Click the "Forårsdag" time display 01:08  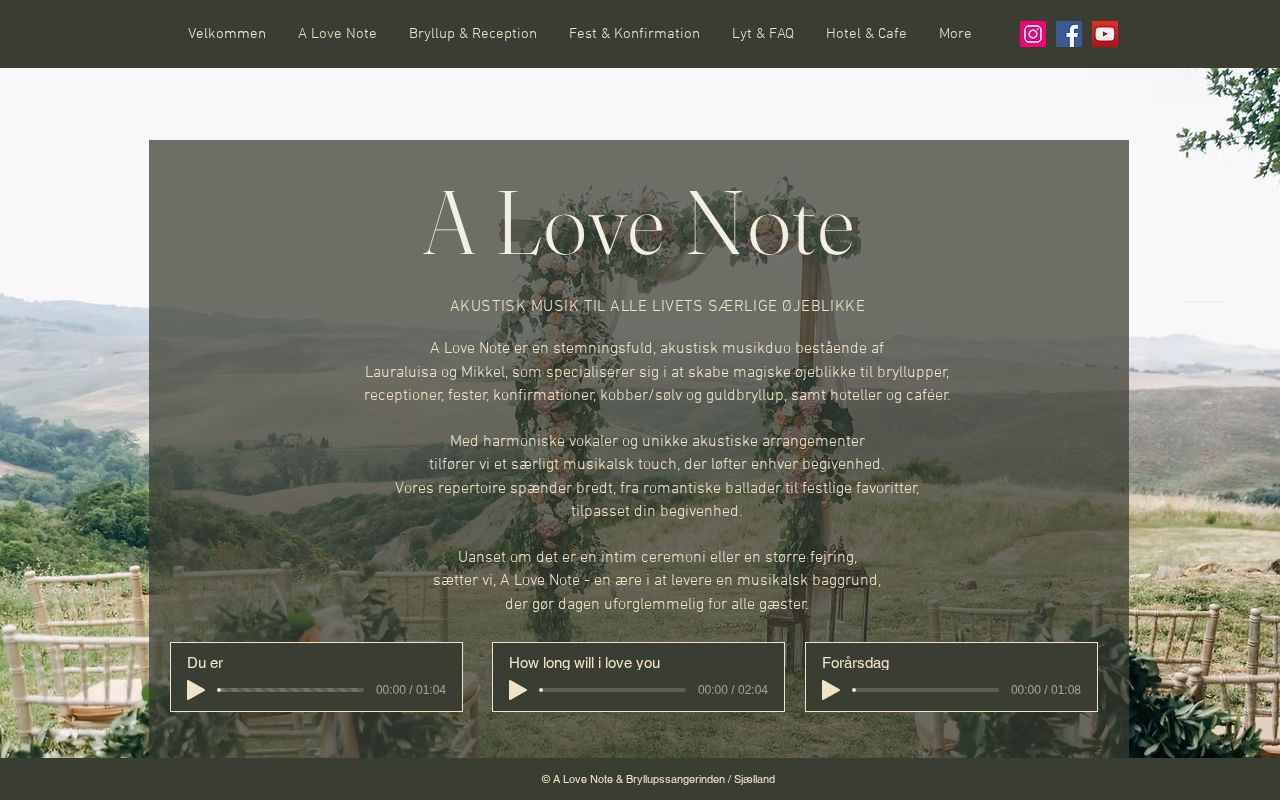coord(1066,690)
